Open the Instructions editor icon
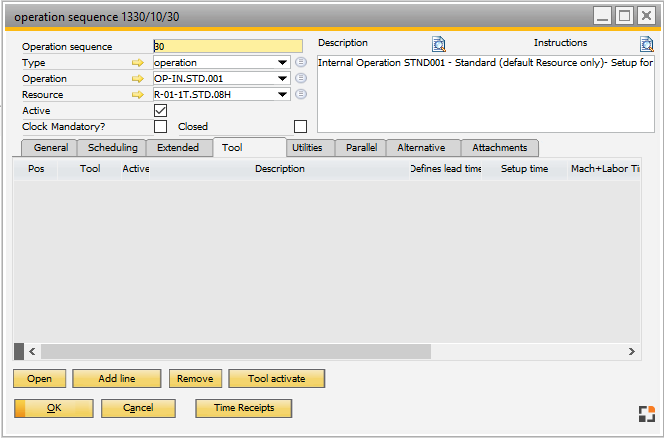The image size is (664, 438). [x=647, y=44]
